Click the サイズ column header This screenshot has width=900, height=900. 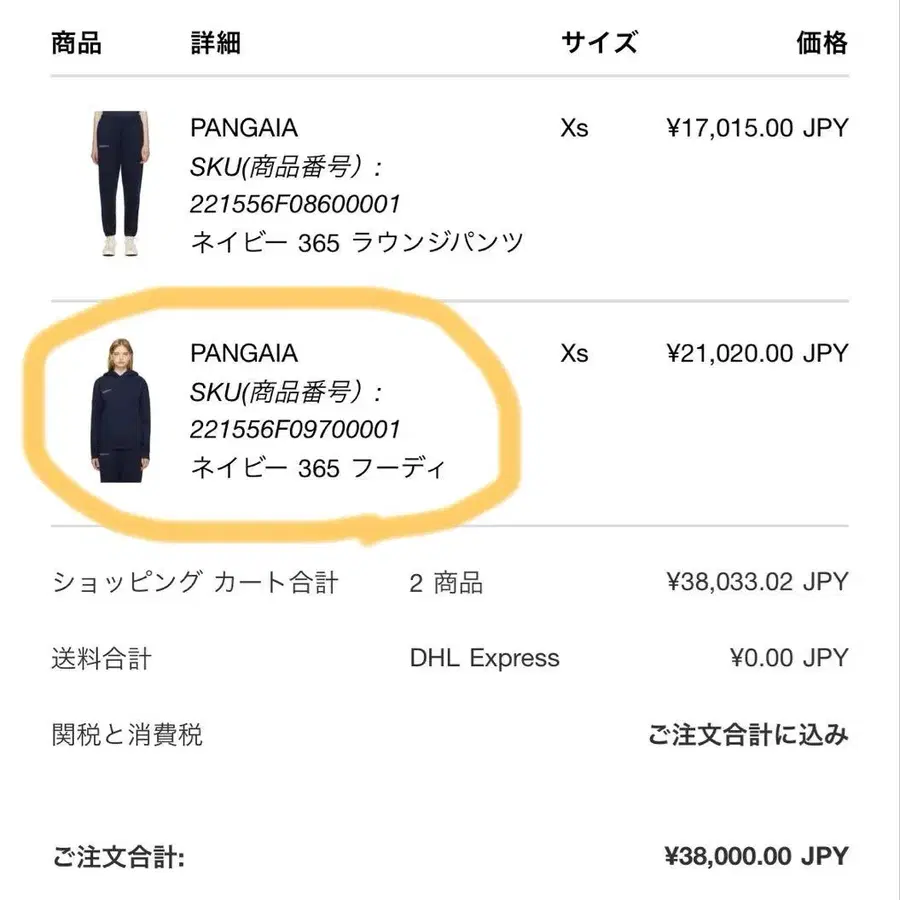click(x=599, y=42)
